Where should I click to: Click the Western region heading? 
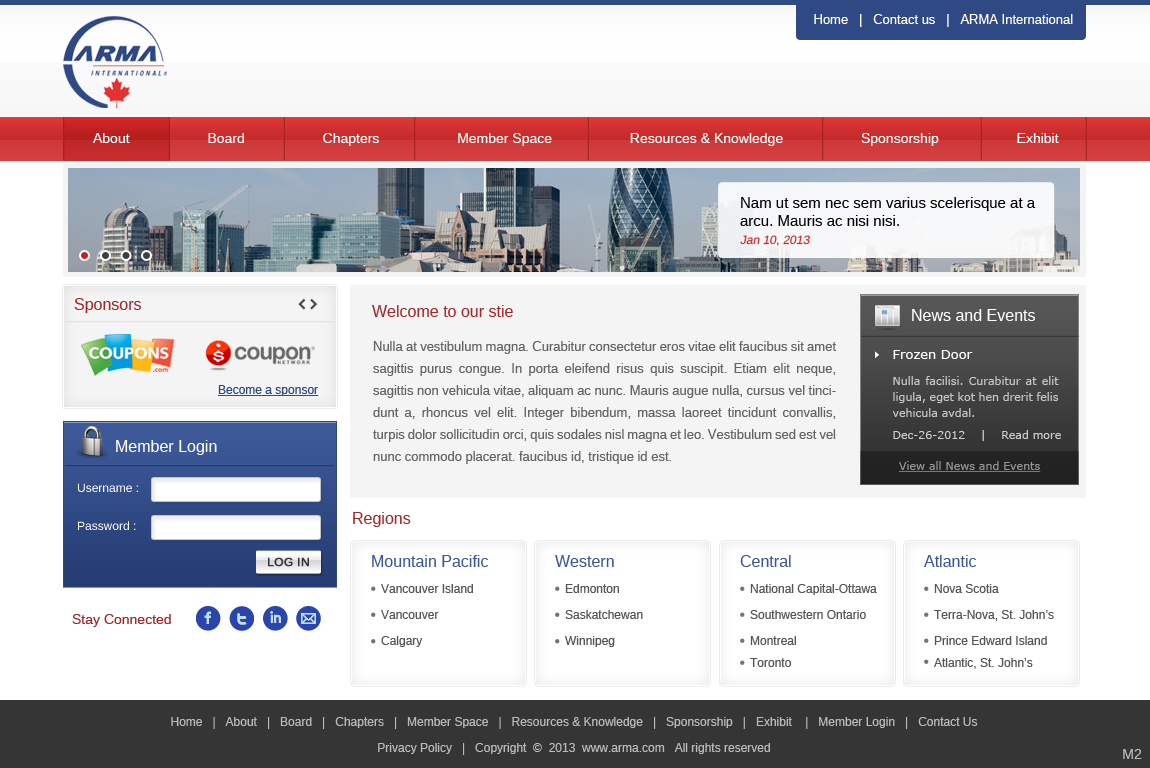point(585,561)
